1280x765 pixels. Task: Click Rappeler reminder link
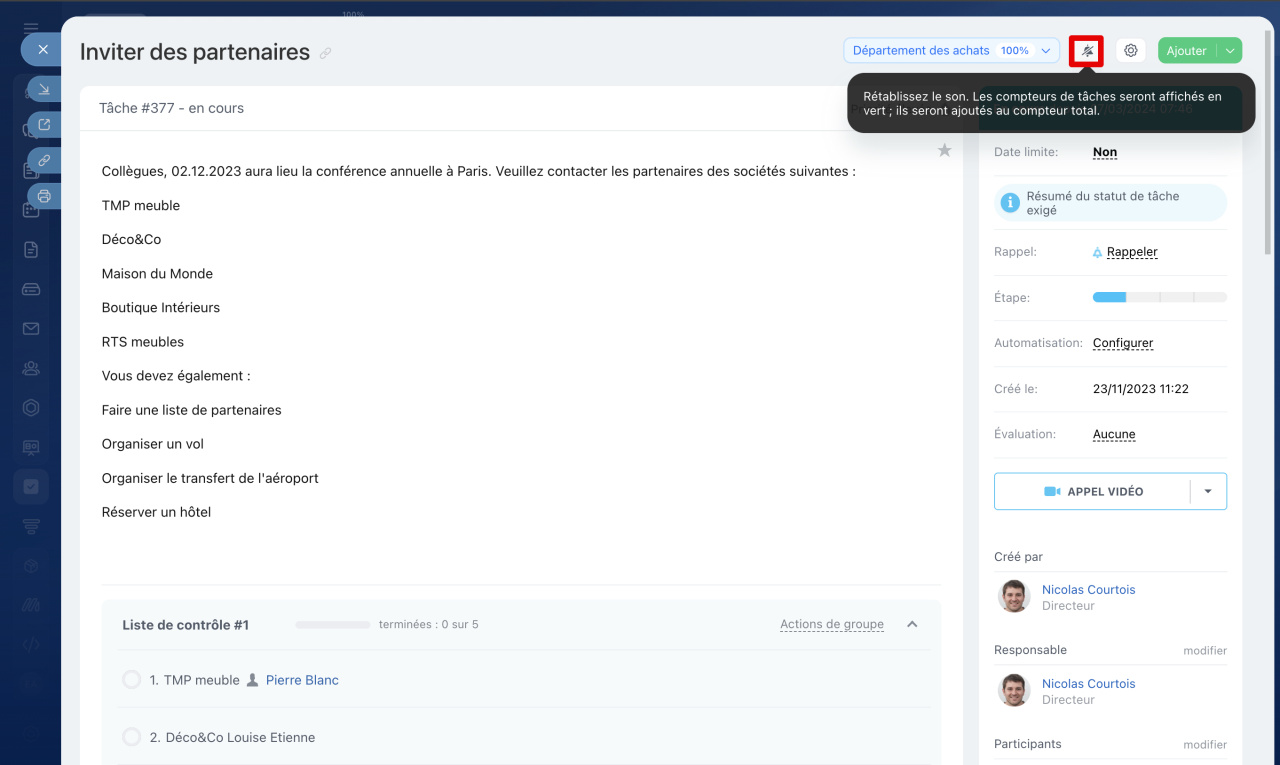click(1131, 252)
